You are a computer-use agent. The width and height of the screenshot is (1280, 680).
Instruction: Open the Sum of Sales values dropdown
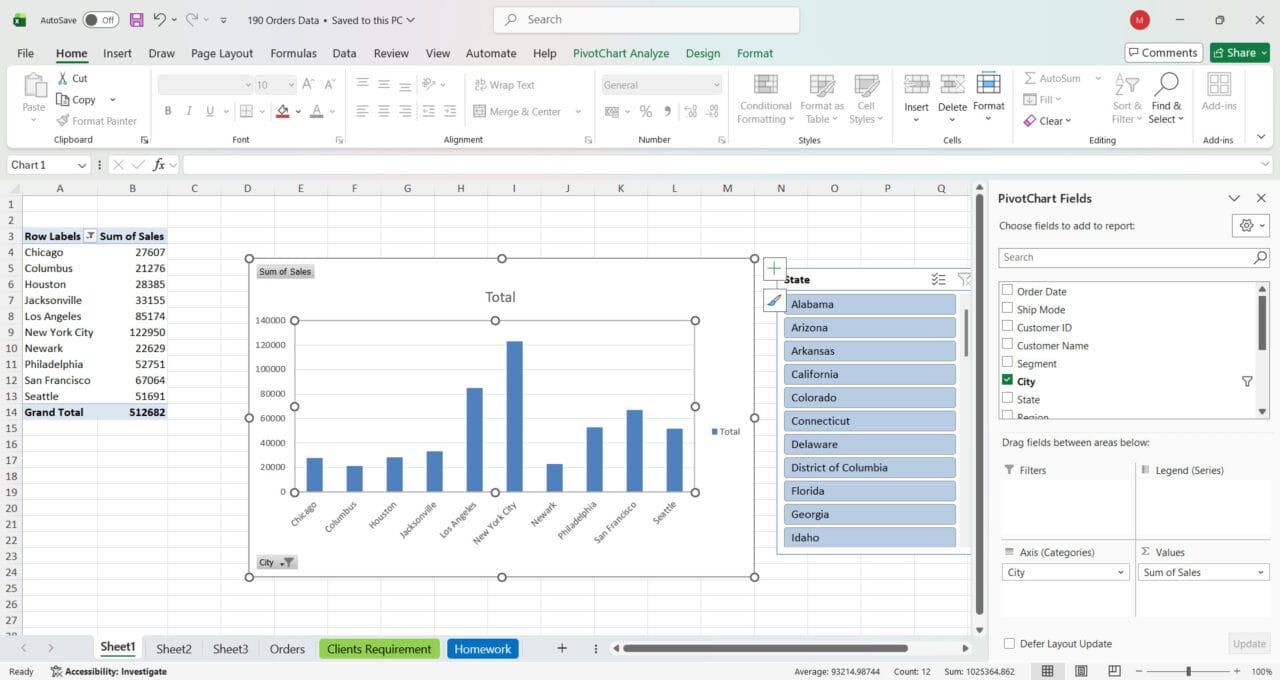coord(1260,573)
